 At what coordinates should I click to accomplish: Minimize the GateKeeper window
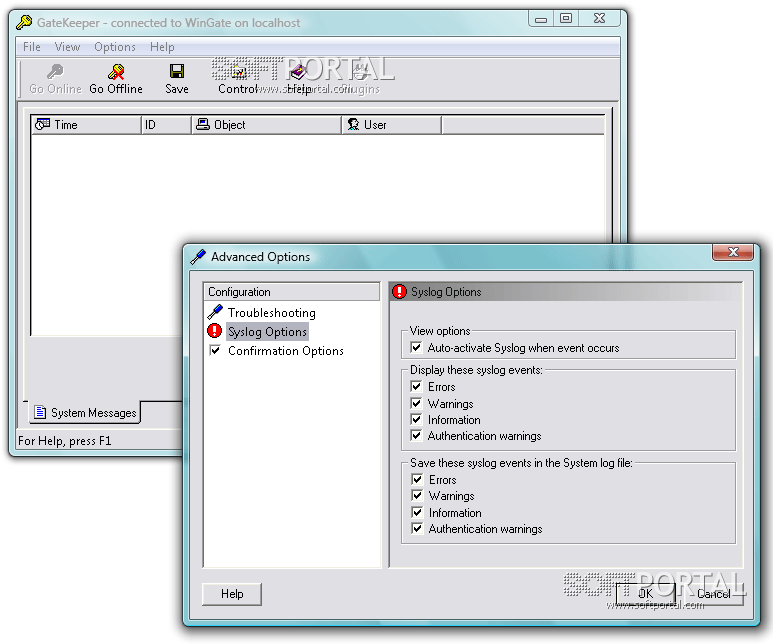(541, 19)
